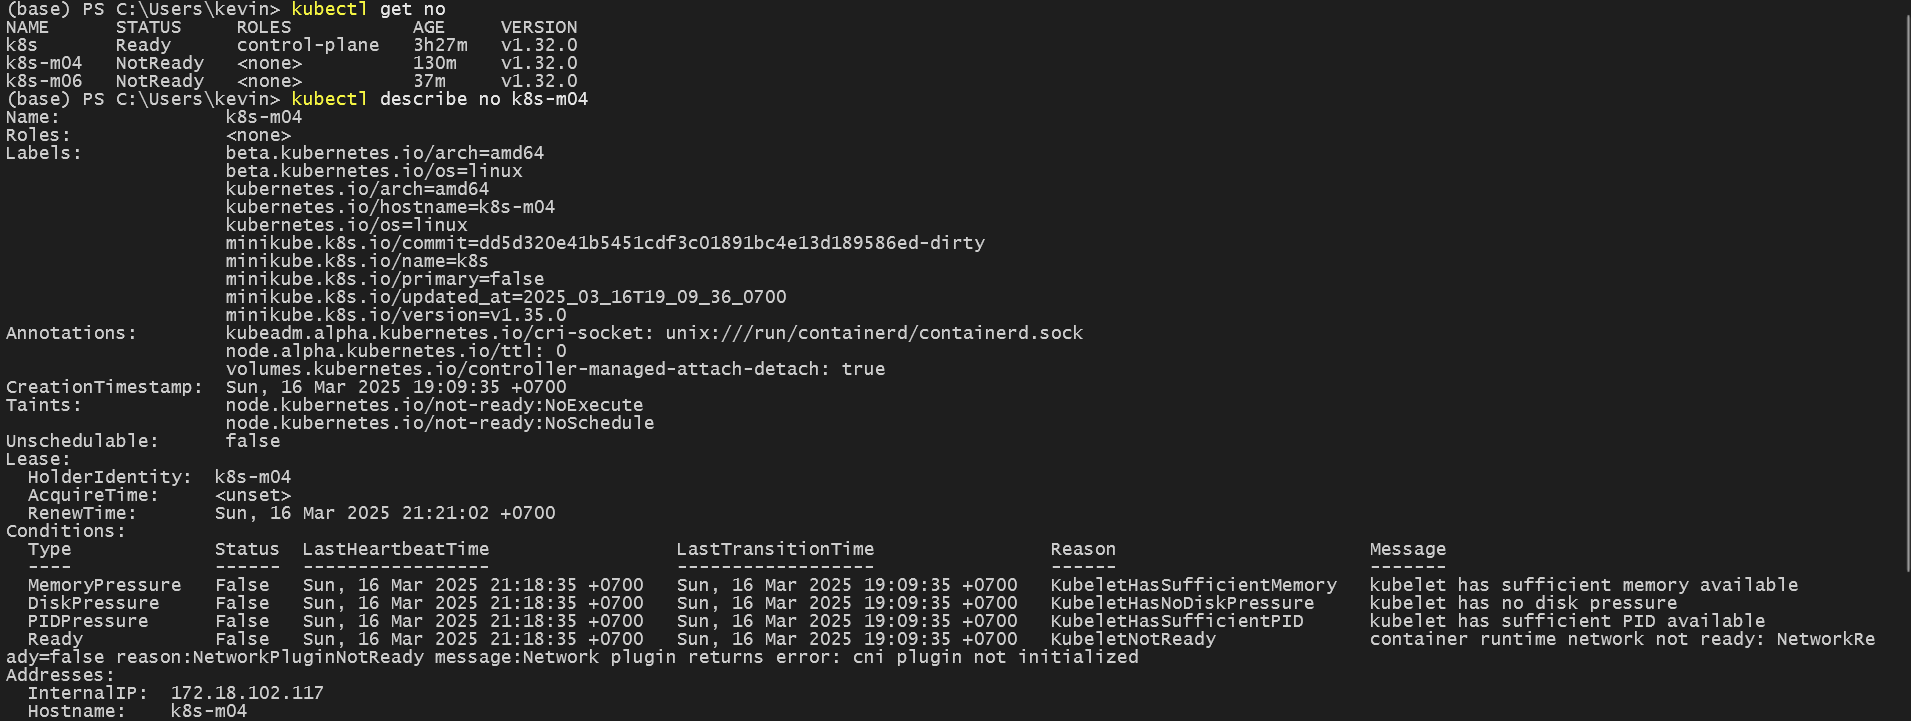The height and width of the screenshot is (721, 1911).
Task: Click the VERSION column header
Action: (x=538, y=27)
